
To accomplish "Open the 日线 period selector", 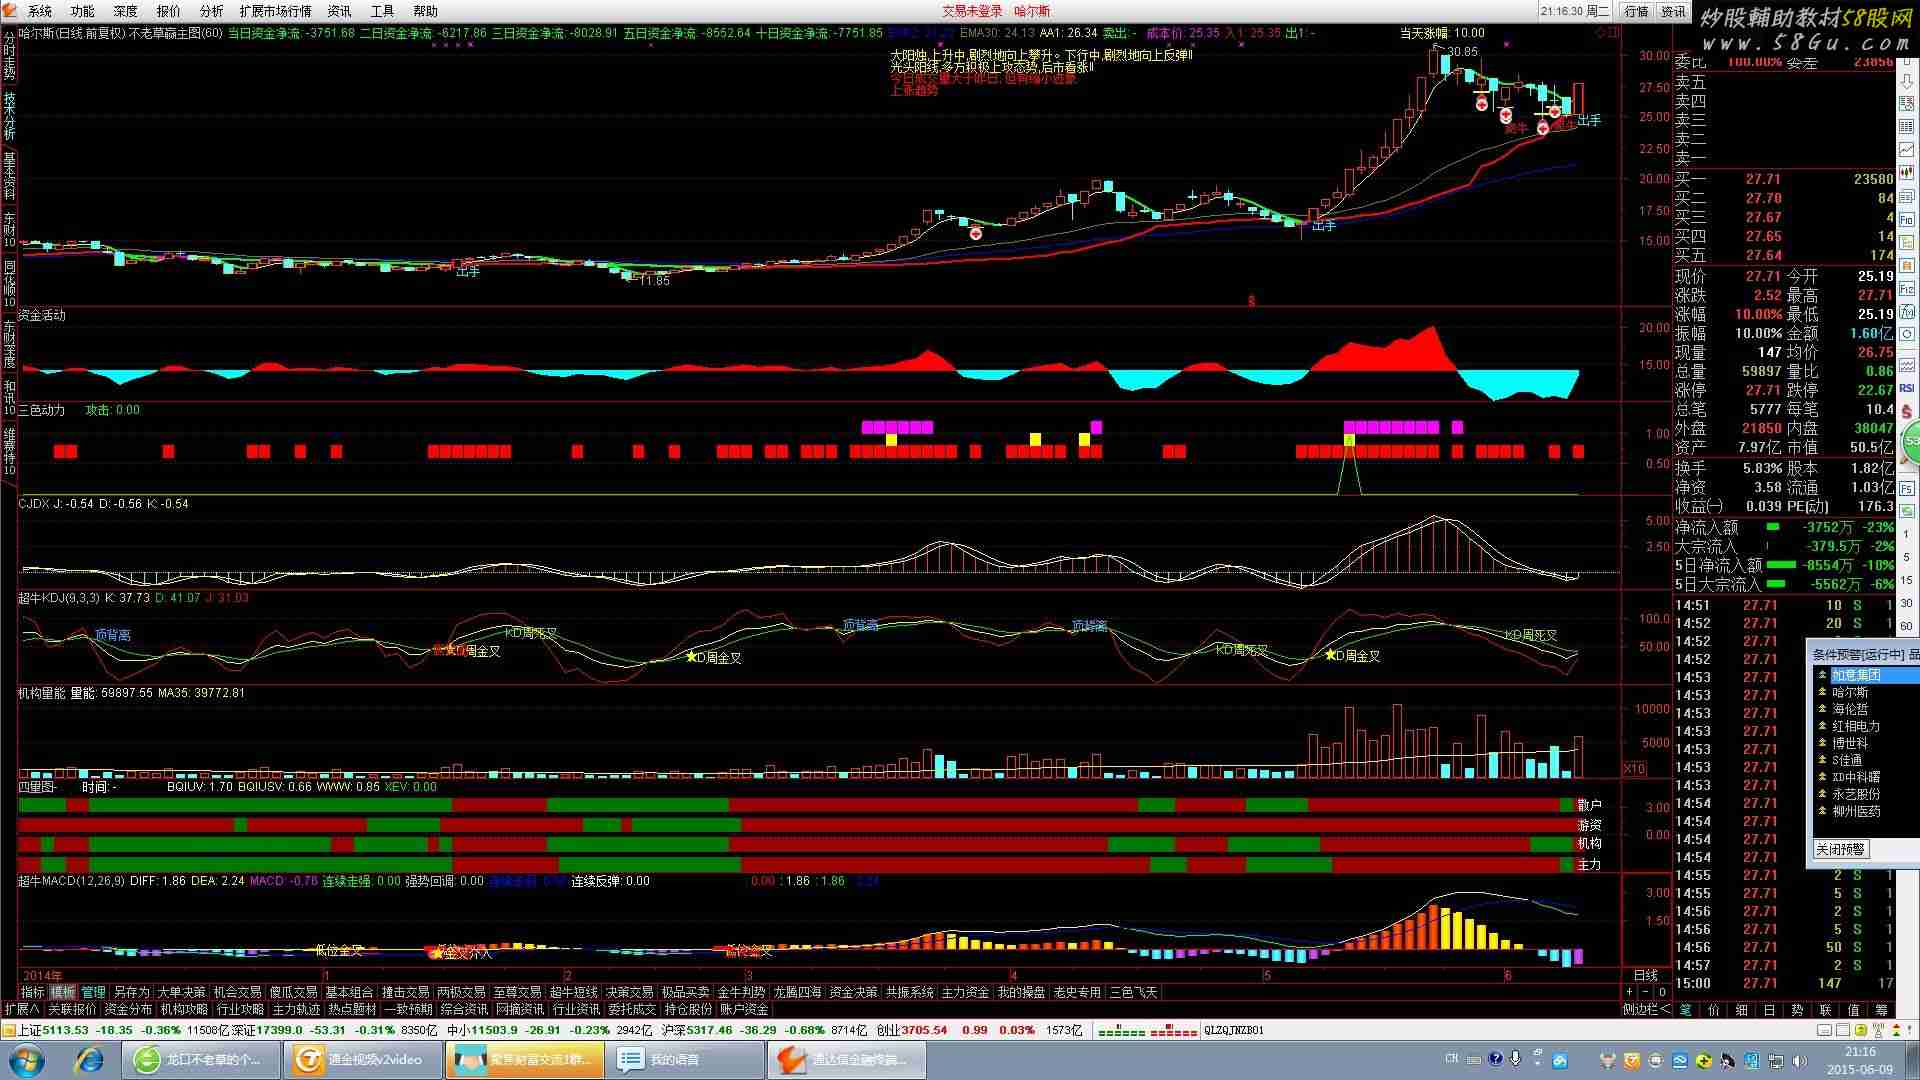I will (x=1645, y=975).
